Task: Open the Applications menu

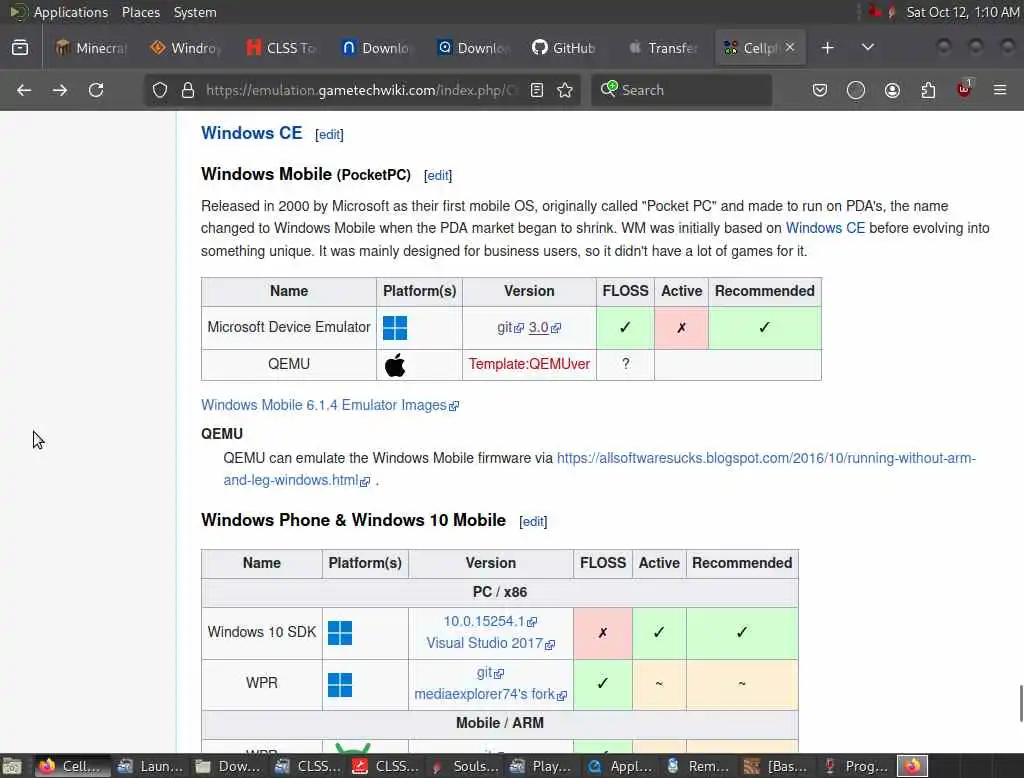Action: pos(71,12)
